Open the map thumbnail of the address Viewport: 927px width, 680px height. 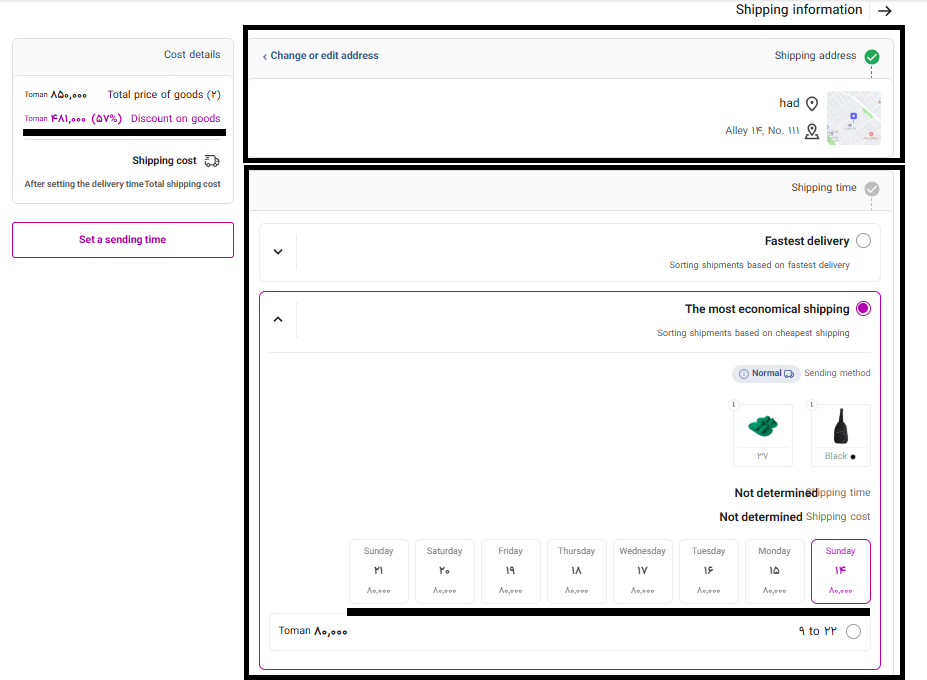click(853, 118)
